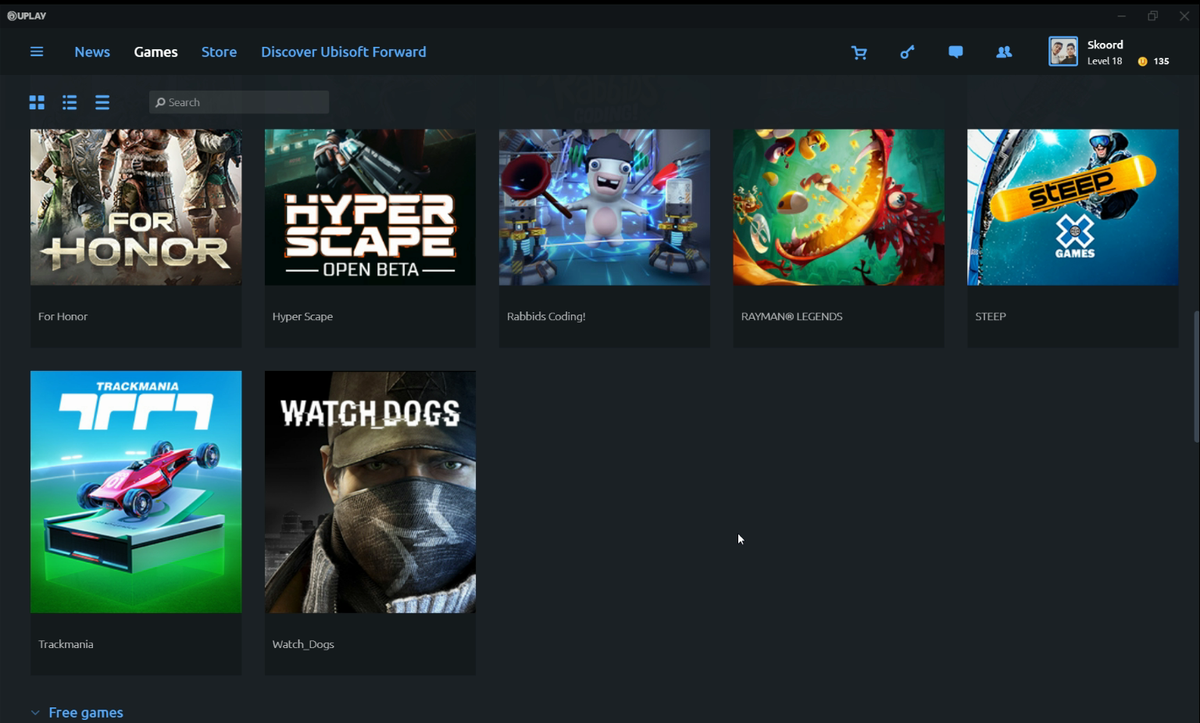The image size is (1200, 723).
Task: Click the Skoord profile avatar
Action: (1063, 52)
